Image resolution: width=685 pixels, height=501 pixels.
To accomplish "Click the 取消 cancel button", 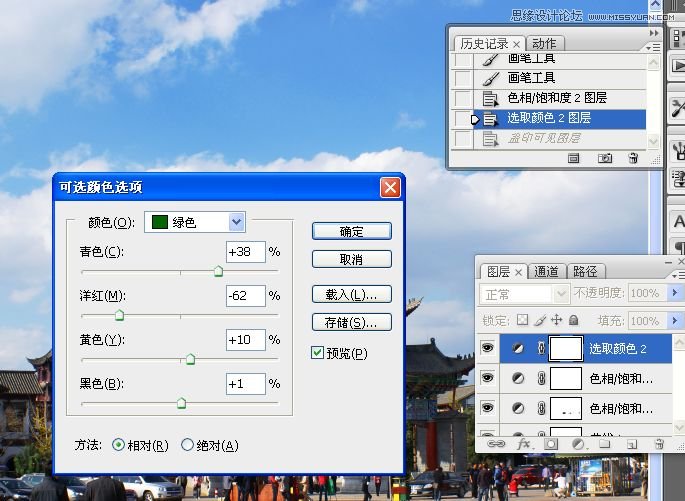I will [x=352, y=259].
